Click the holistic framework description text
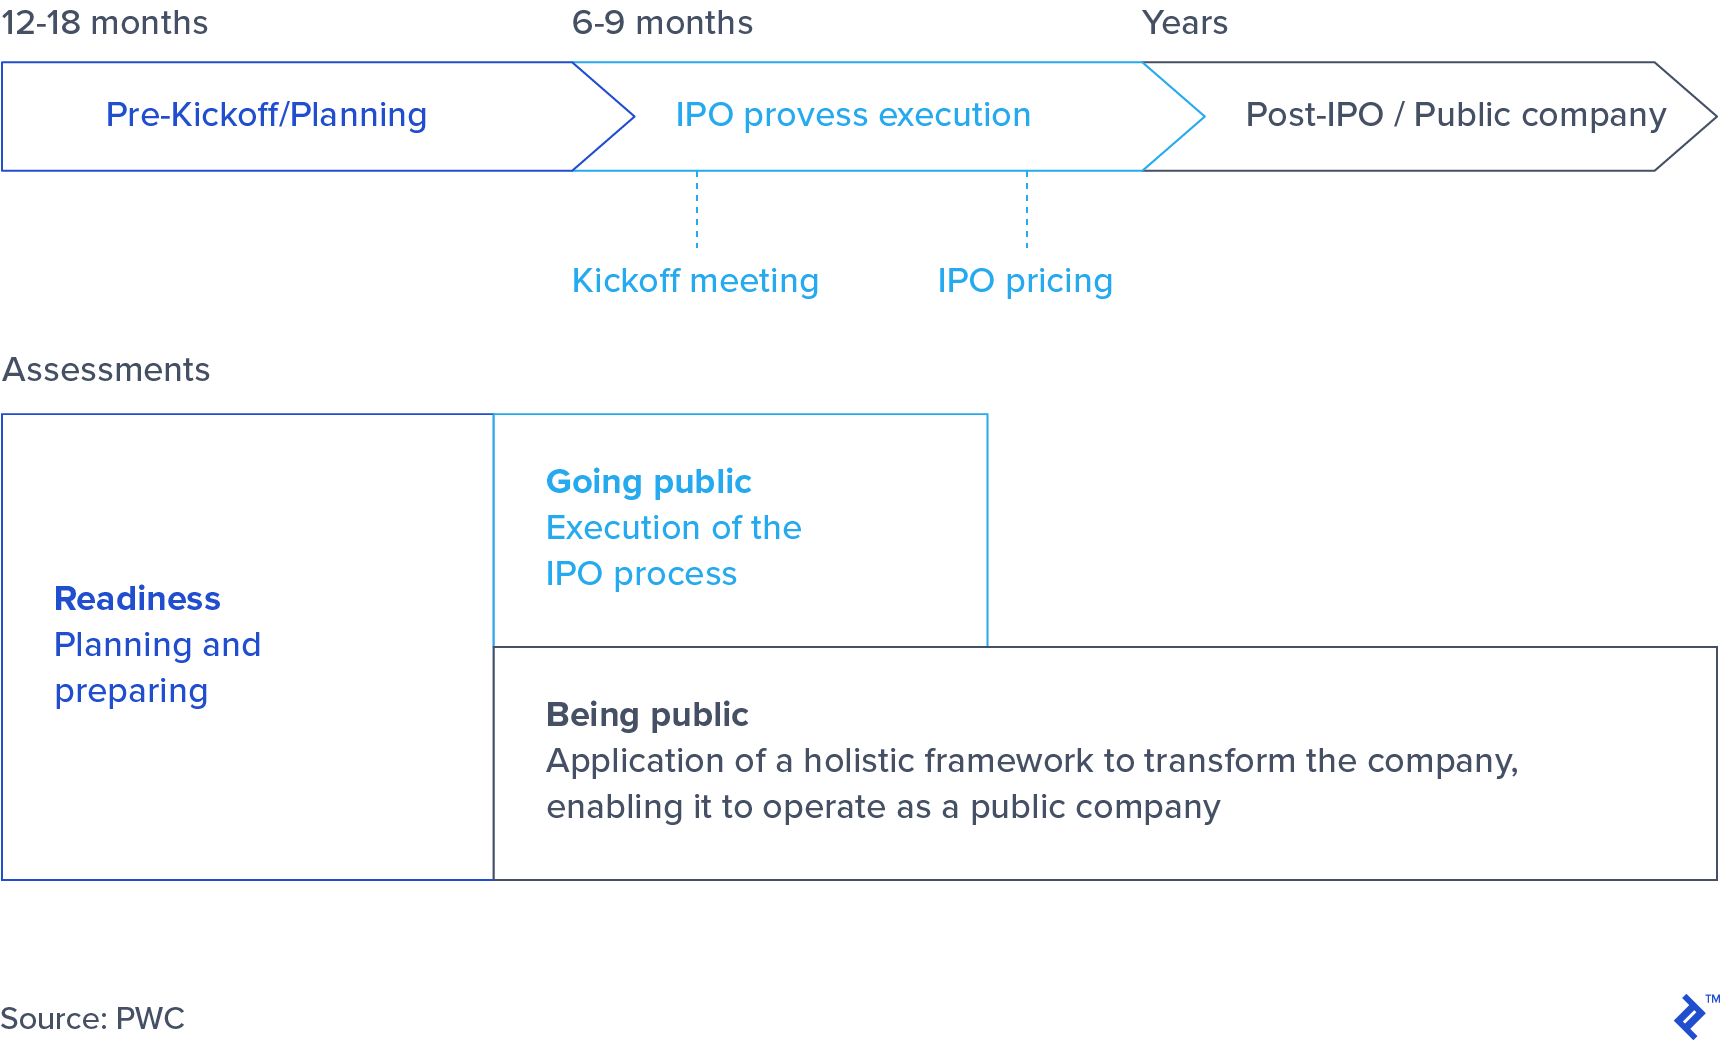 pyautogui.click(x=1031, y=784)
